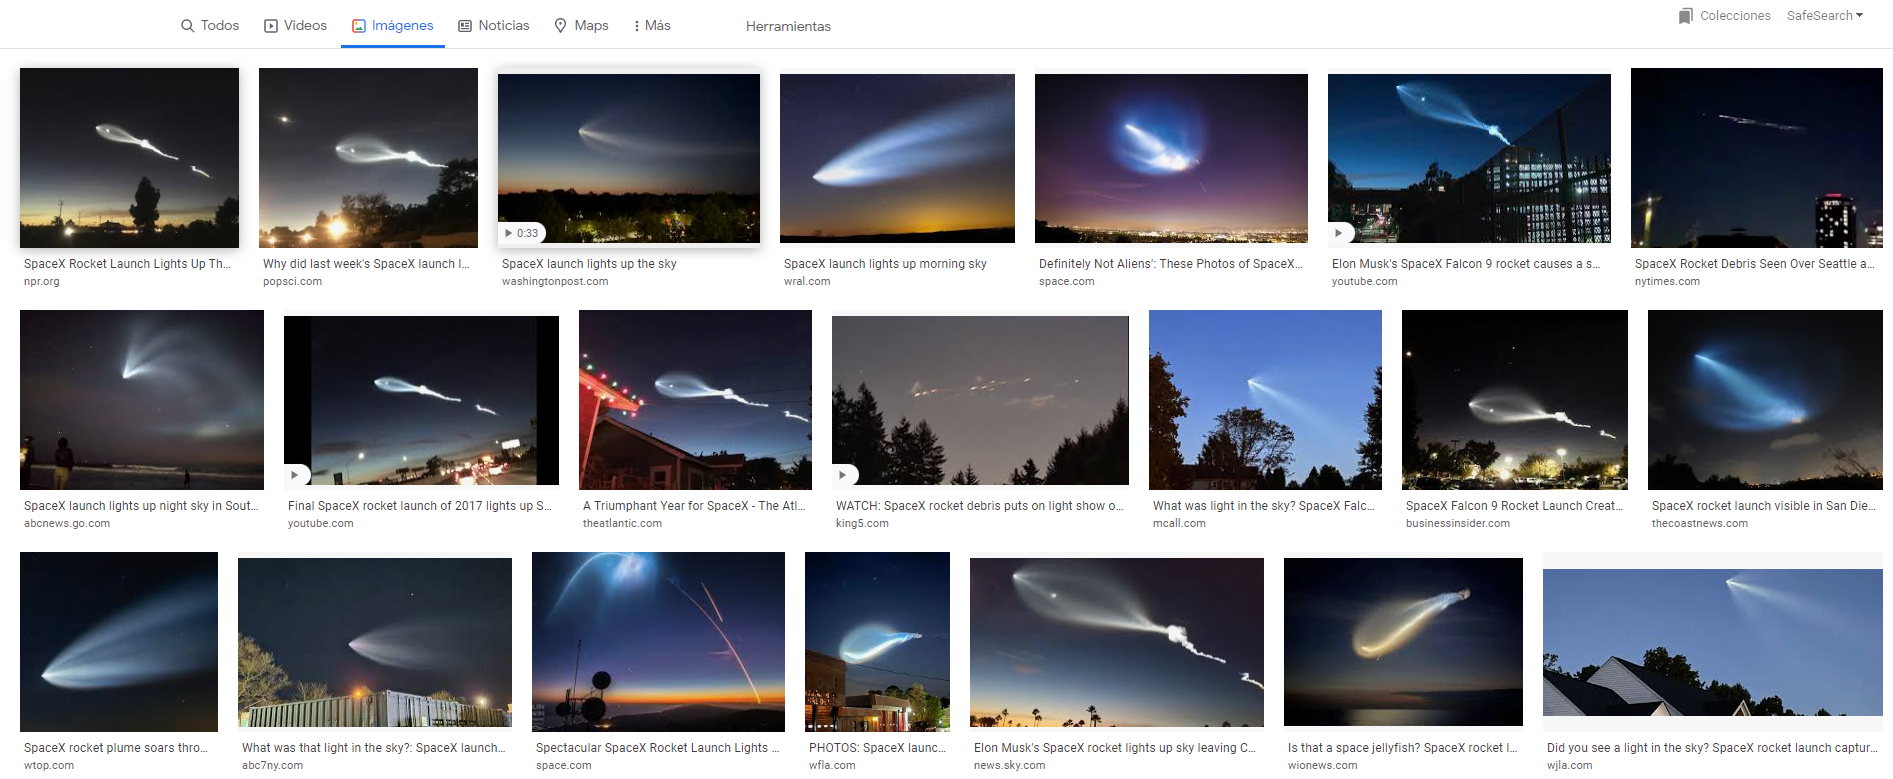Click the three-dot Más icon
The height and width of the screenshot is (779, 1893).
[x=637, y=26]
